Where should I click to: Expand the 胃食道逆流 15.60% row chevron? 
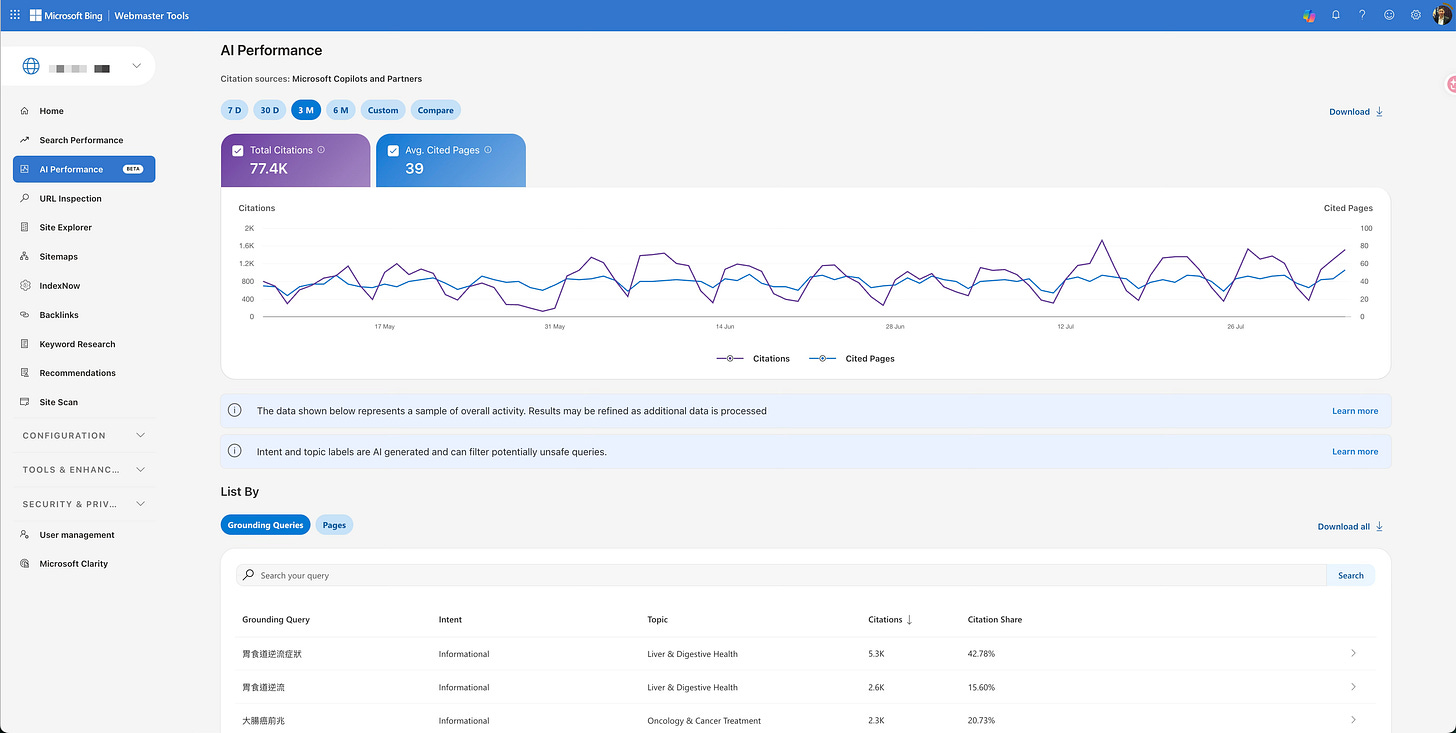point(1353,687)
